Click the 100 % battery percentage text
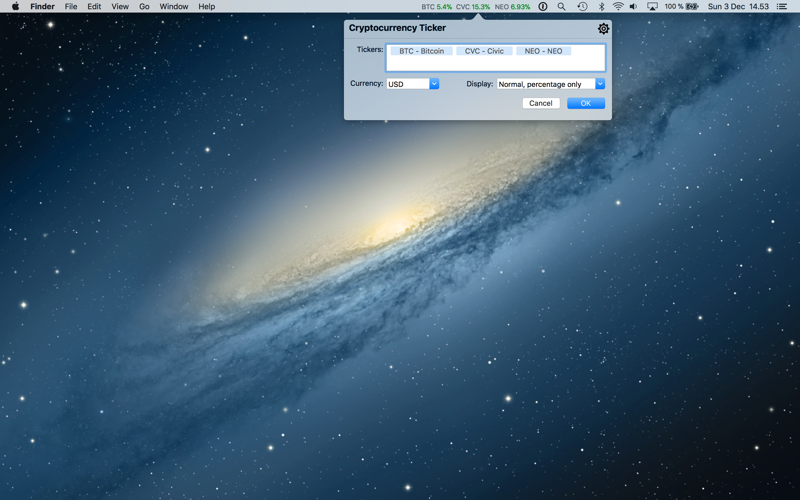This screenshot has width=800, height=500. point(673,7)
